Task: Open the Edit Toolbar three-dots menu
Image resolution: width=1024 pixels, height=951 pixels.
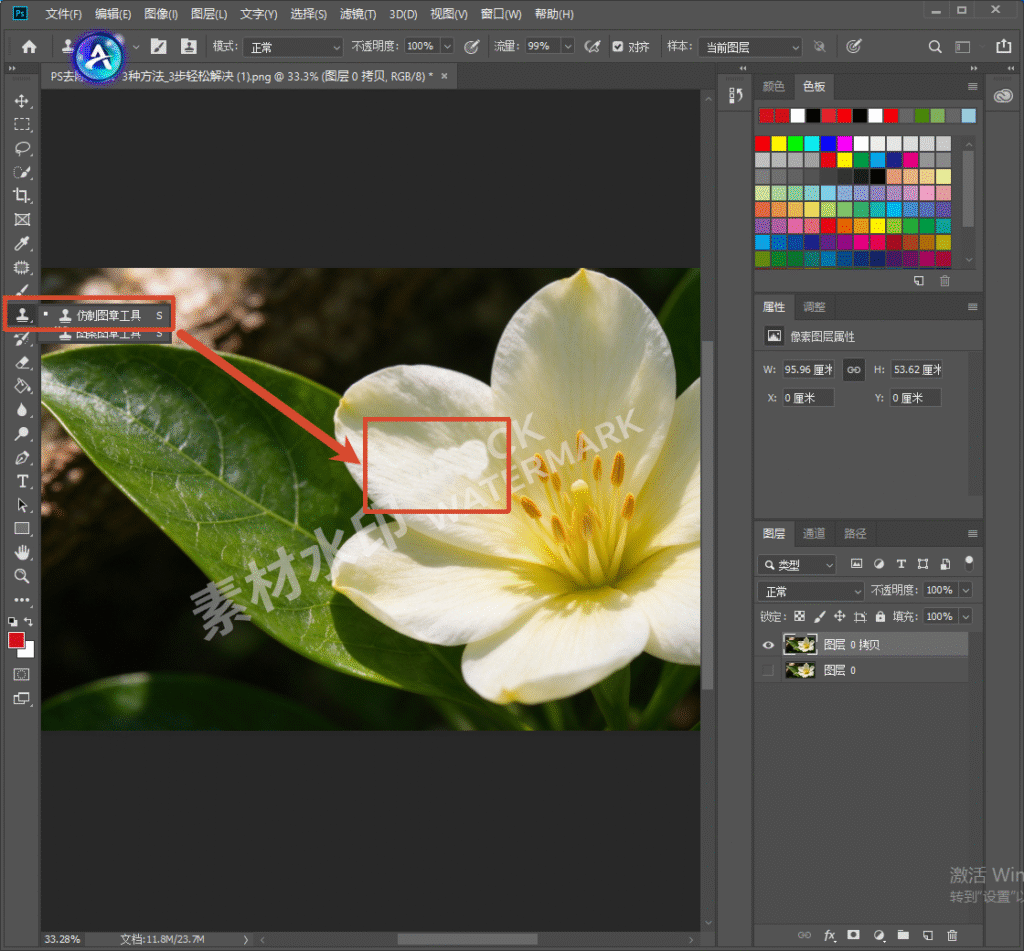Action: [22, 600]
